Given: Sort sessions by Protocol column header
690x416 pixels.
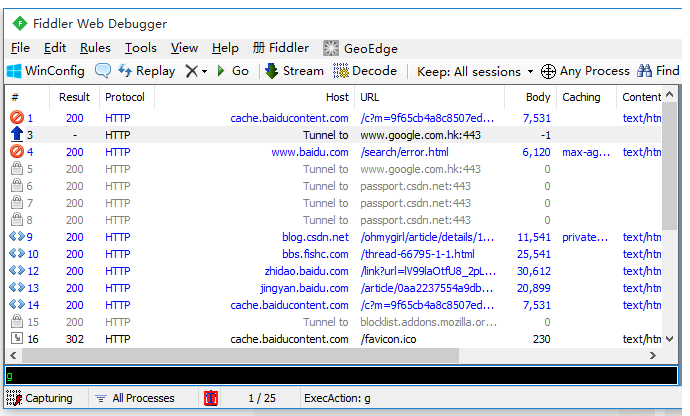Looking at the screenshot, I should [x=127, y=97].
